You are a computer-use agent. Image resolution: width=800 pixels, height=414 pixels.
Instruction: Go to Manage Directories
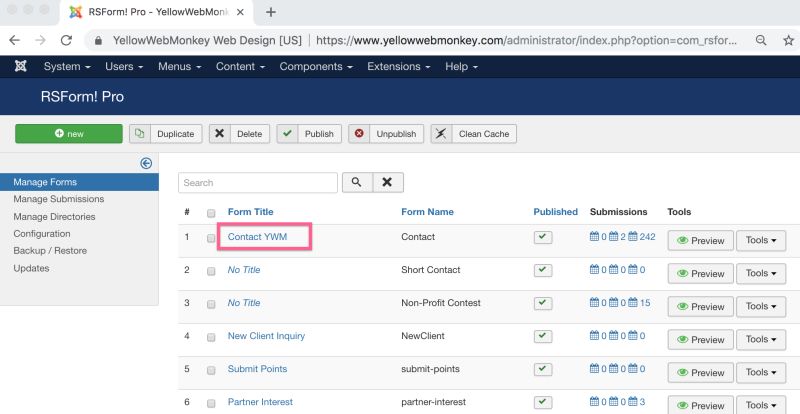coord(54,216)
